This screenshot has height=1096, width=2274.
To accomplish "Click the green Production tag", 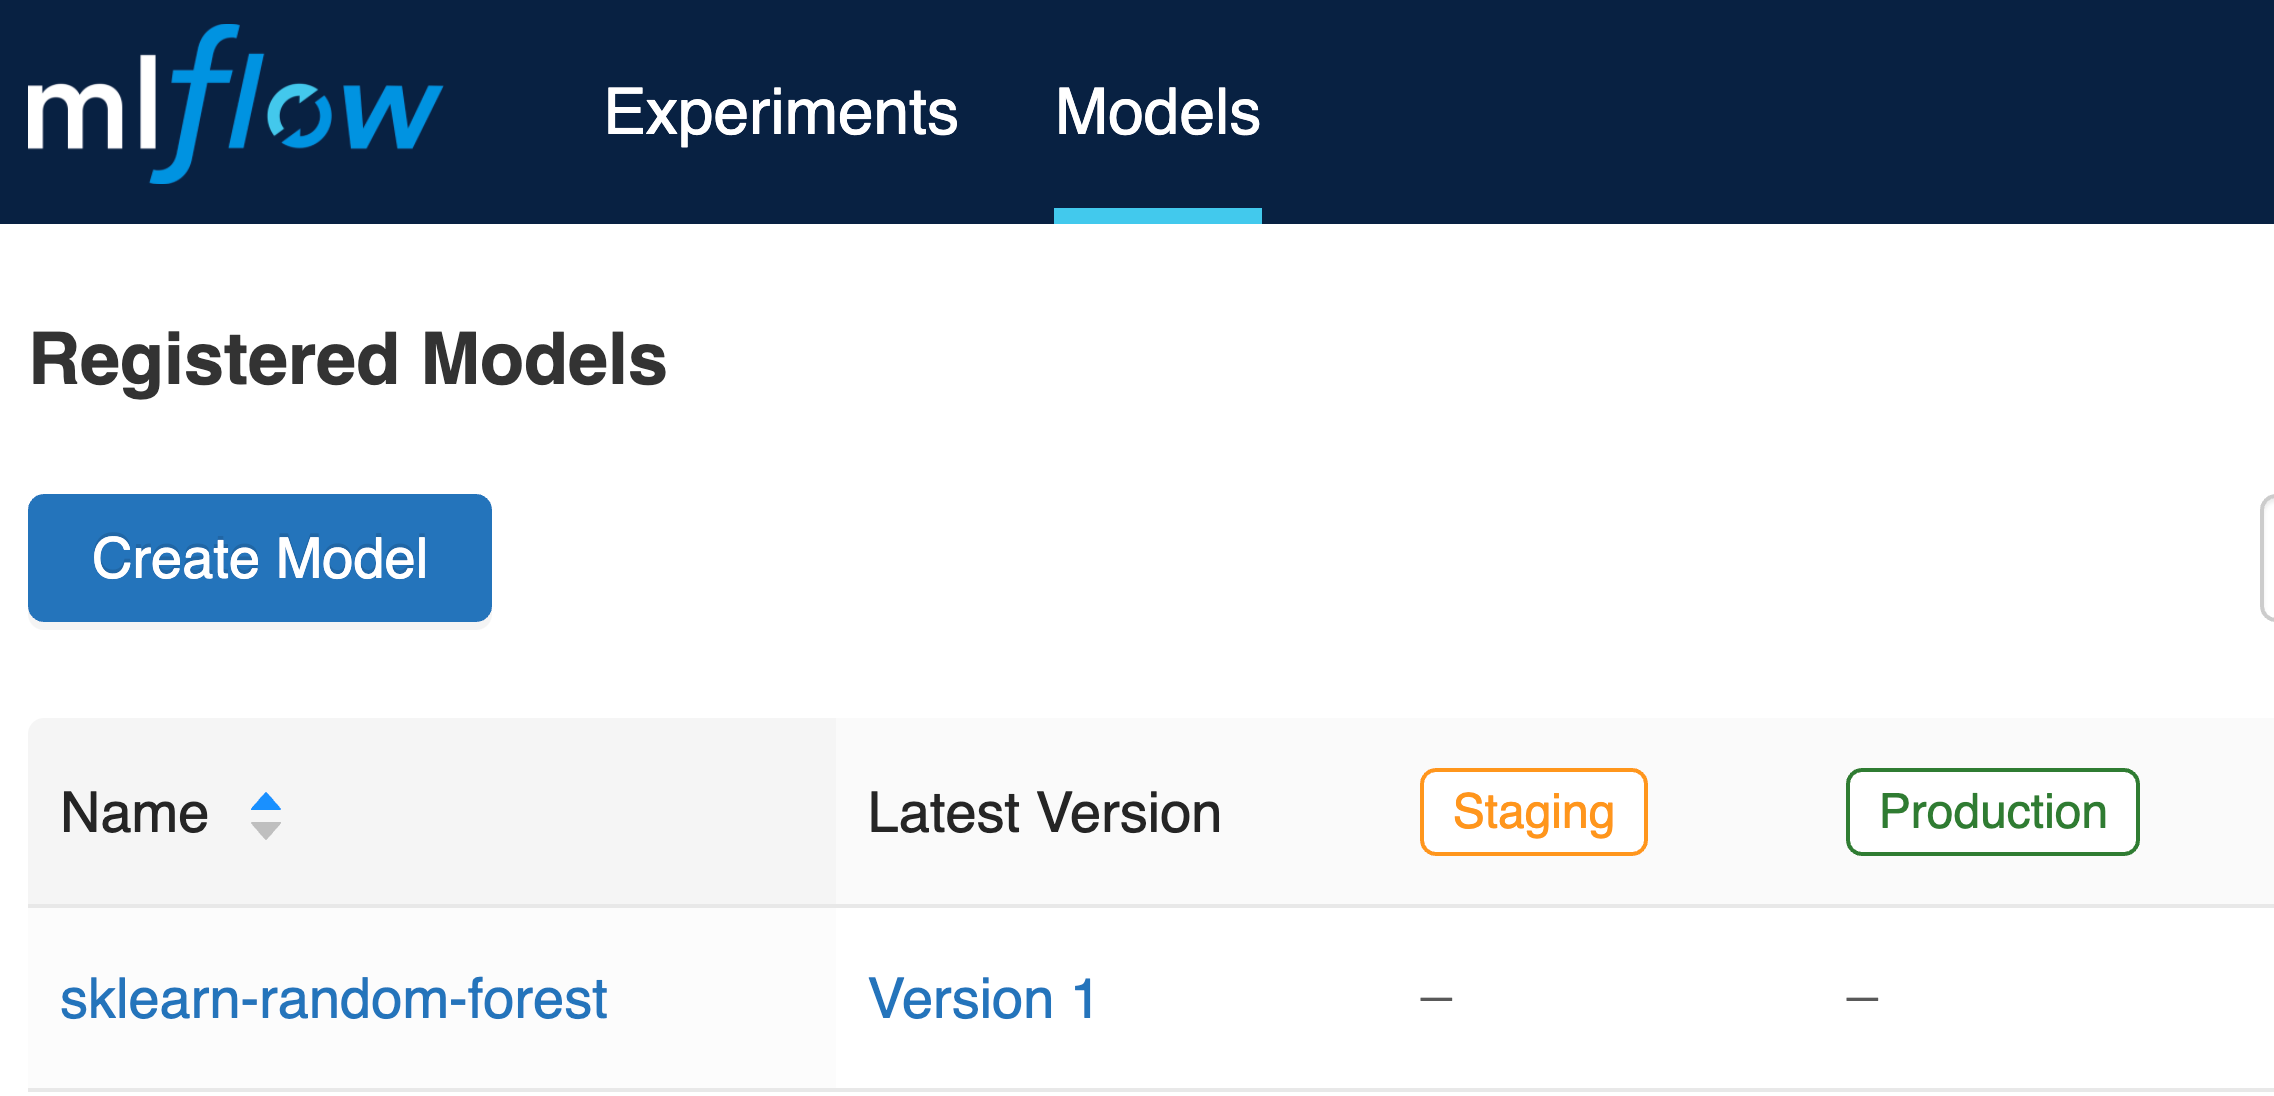I will [1992, 812].
